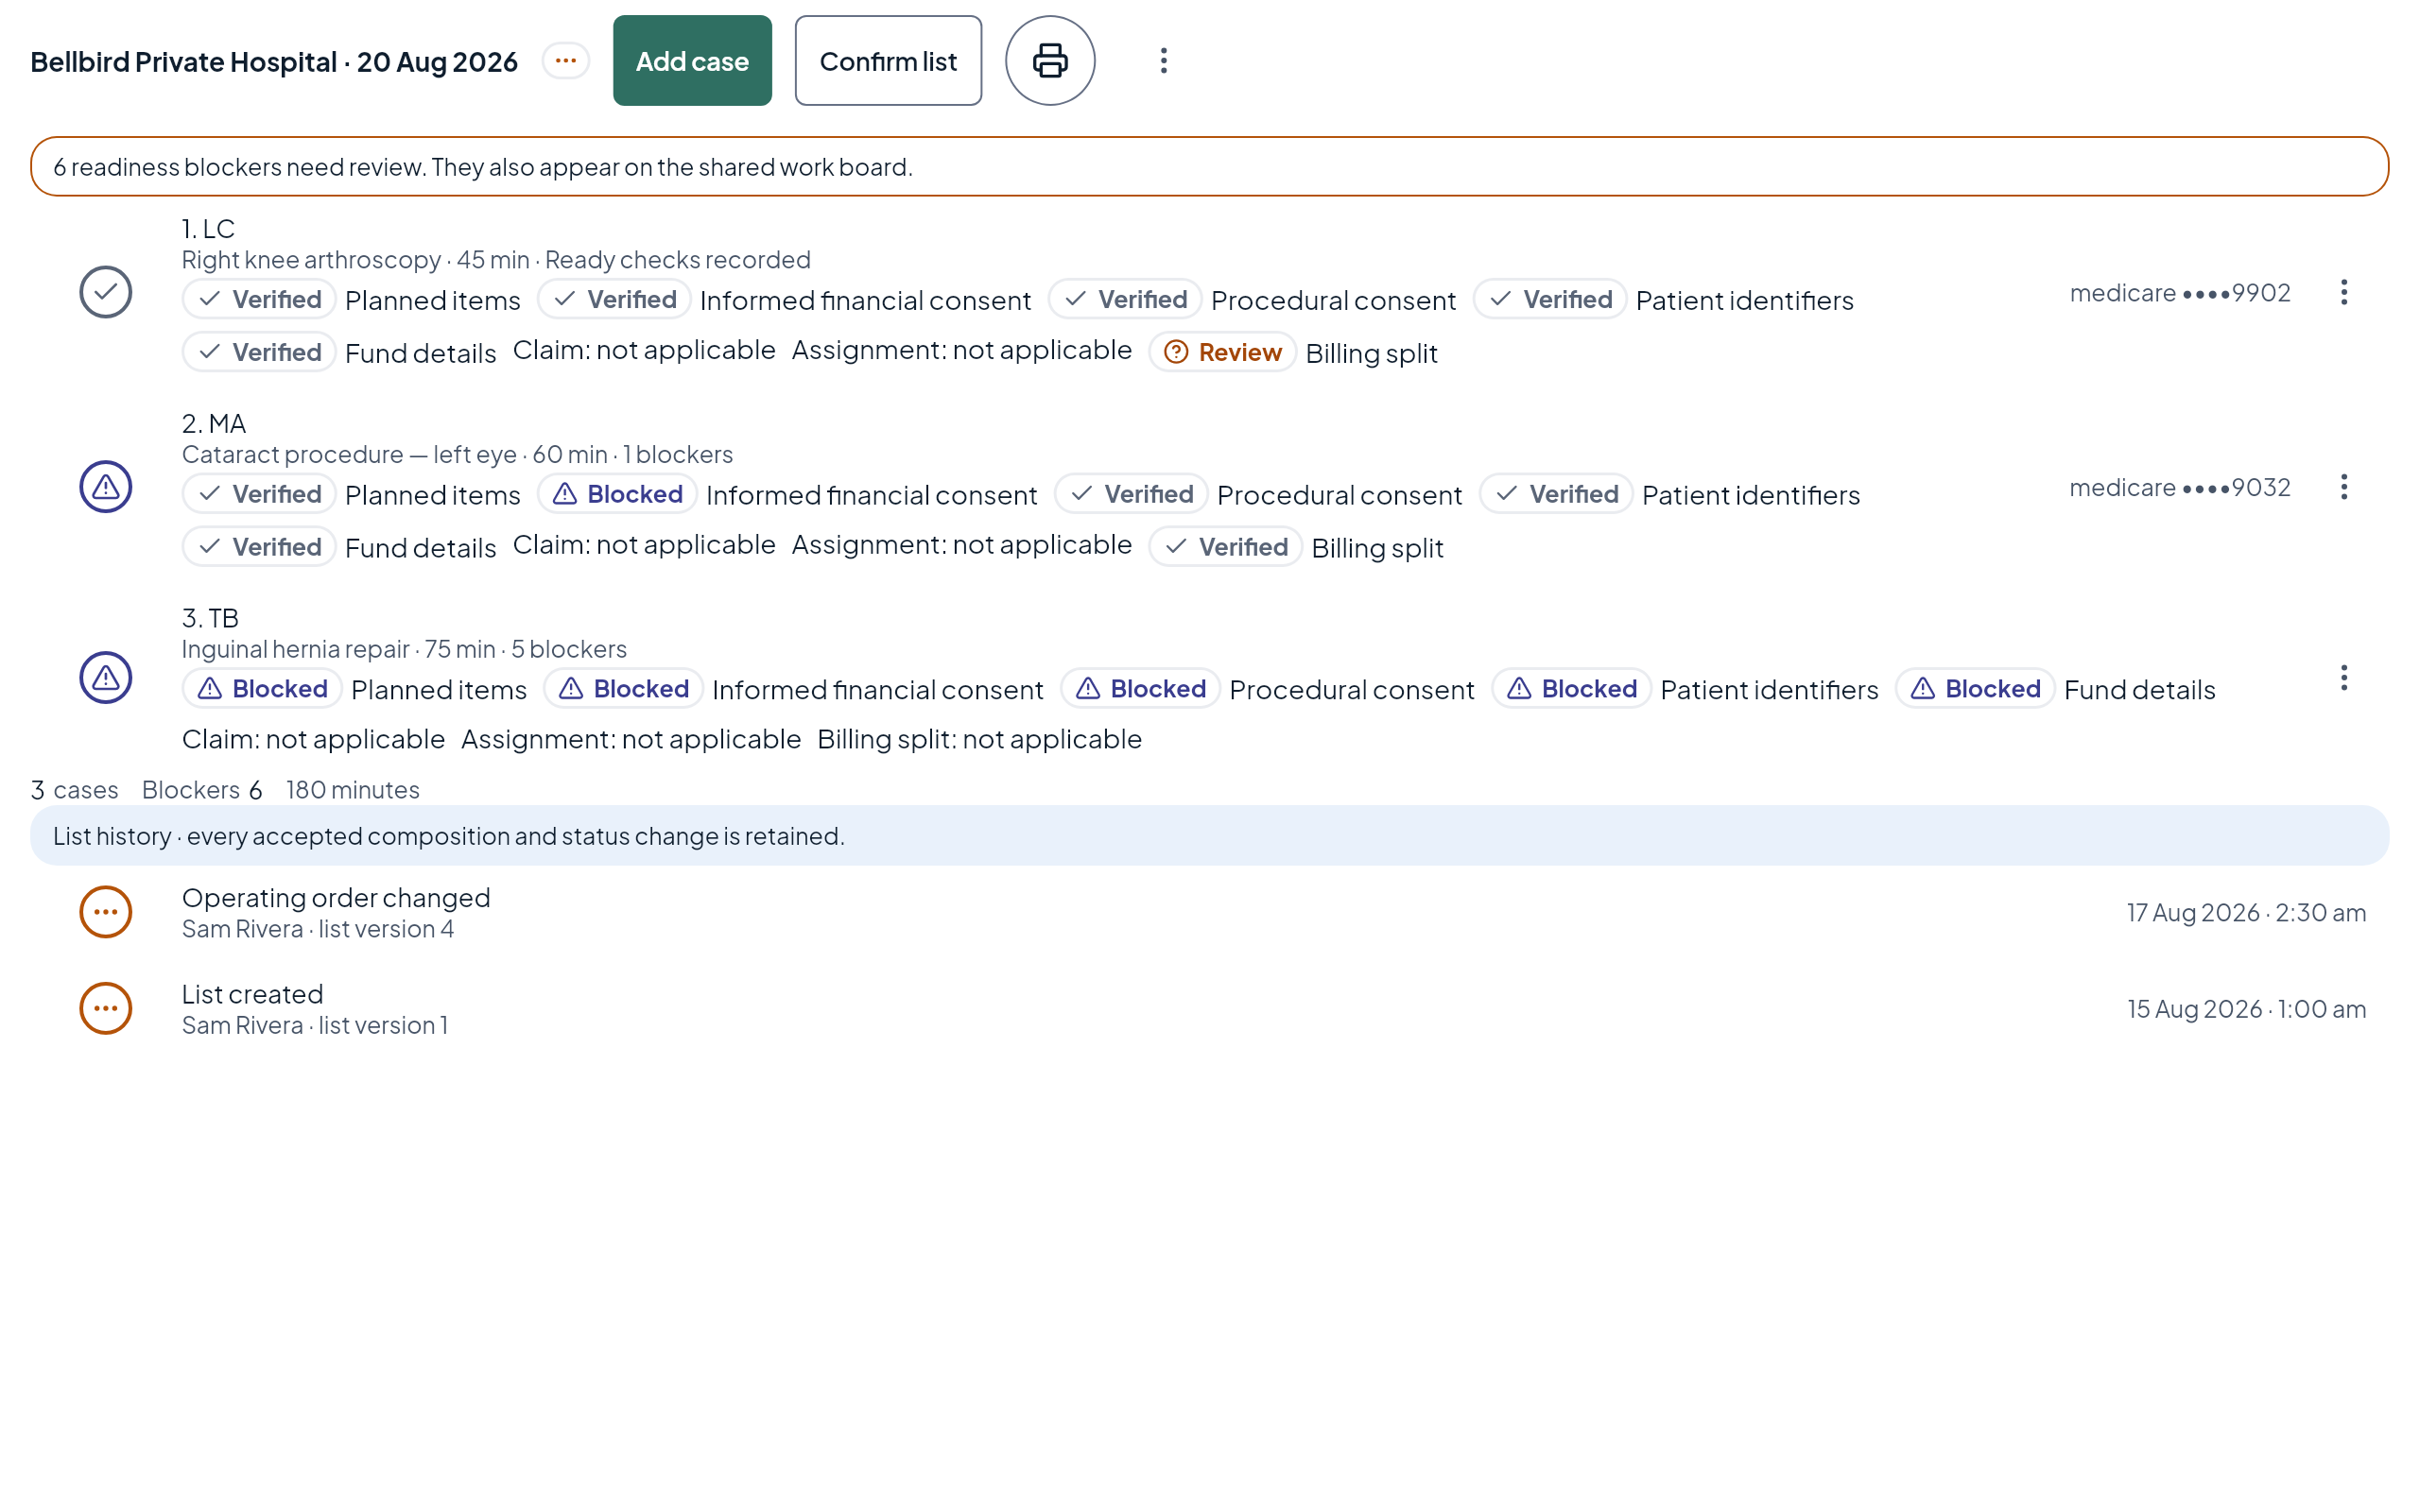Click TB's Blocked Fund details badge

(x=1975, y=689)
